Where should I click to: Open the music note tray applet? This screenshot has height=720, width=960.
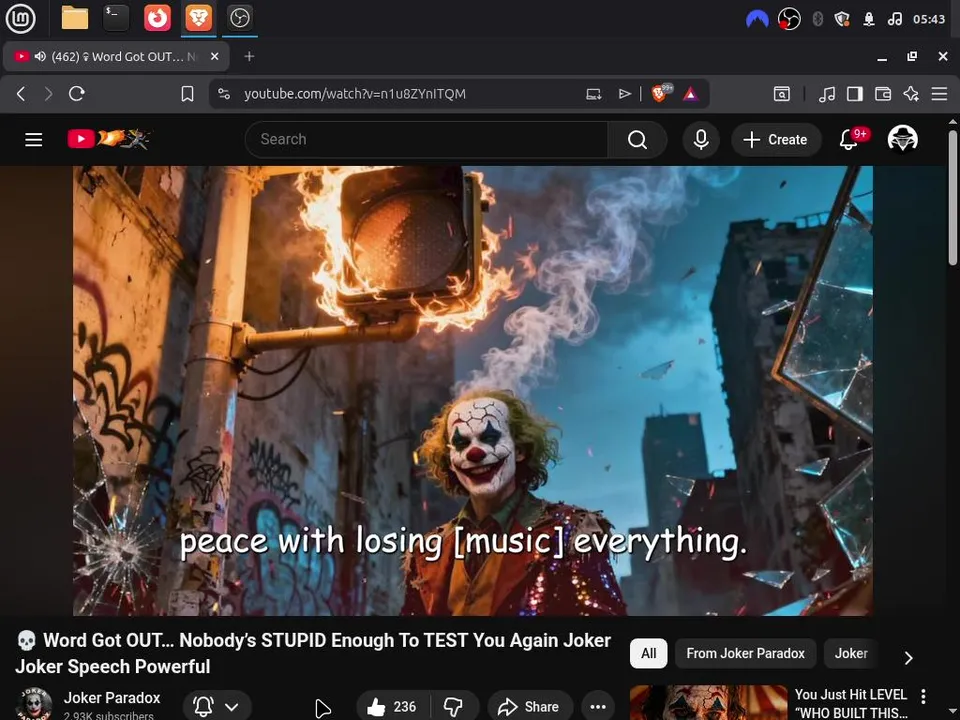tap(894, 19)
